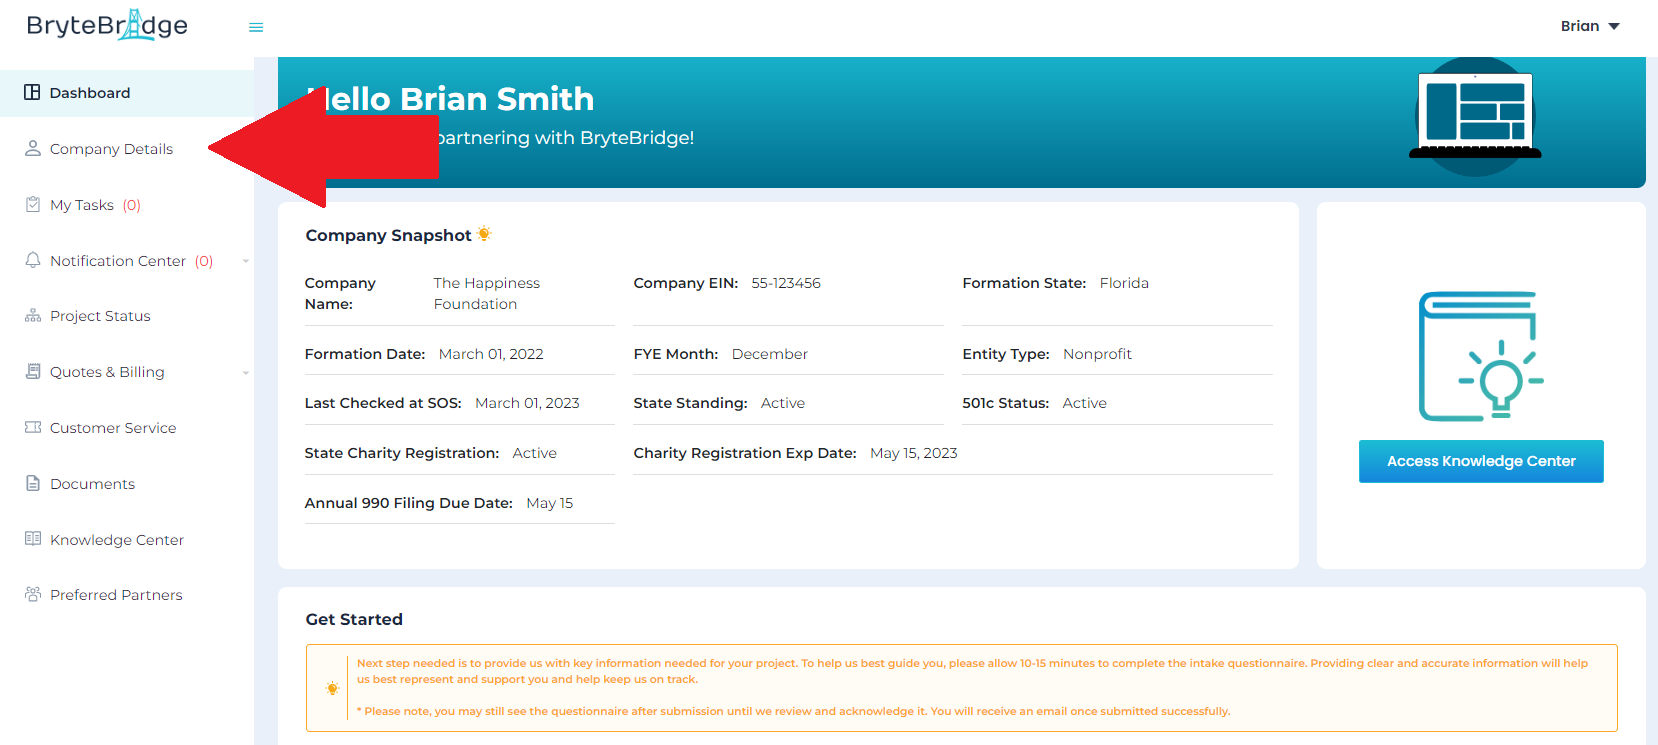Click the Company Snapshot heading

point(388,235)
